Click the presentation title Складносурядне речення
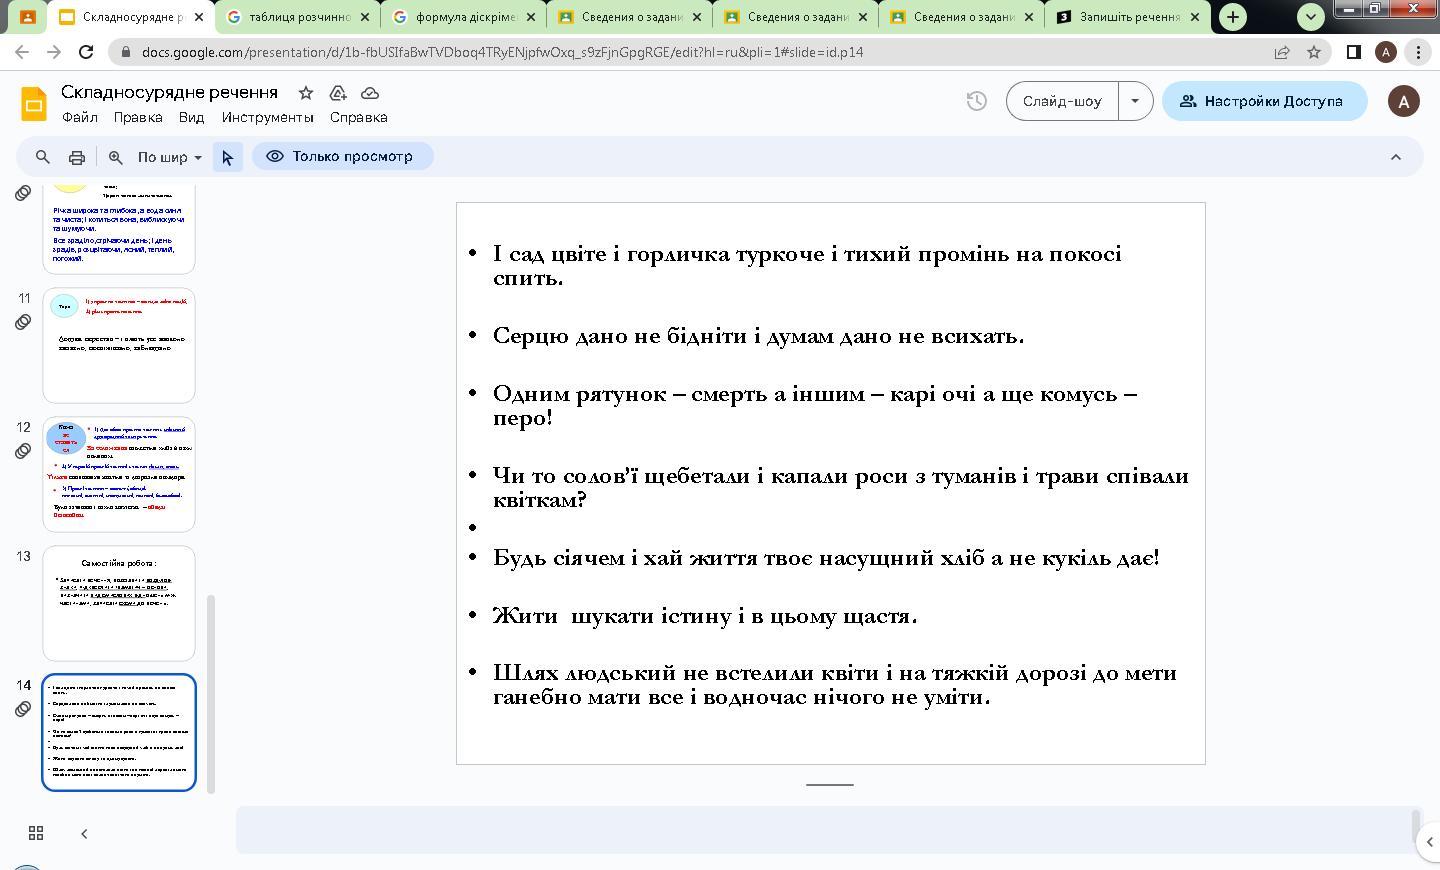 [x=169, y=92]
